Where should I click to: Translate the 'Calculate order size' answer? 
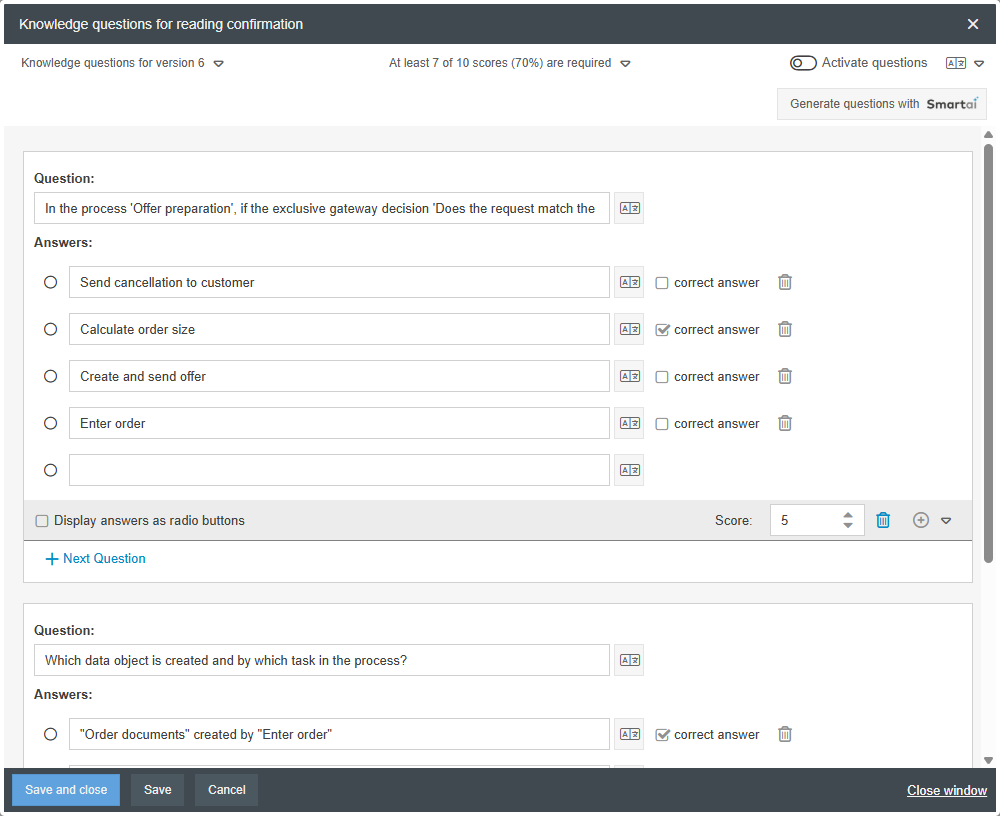[x=629, y=329]
